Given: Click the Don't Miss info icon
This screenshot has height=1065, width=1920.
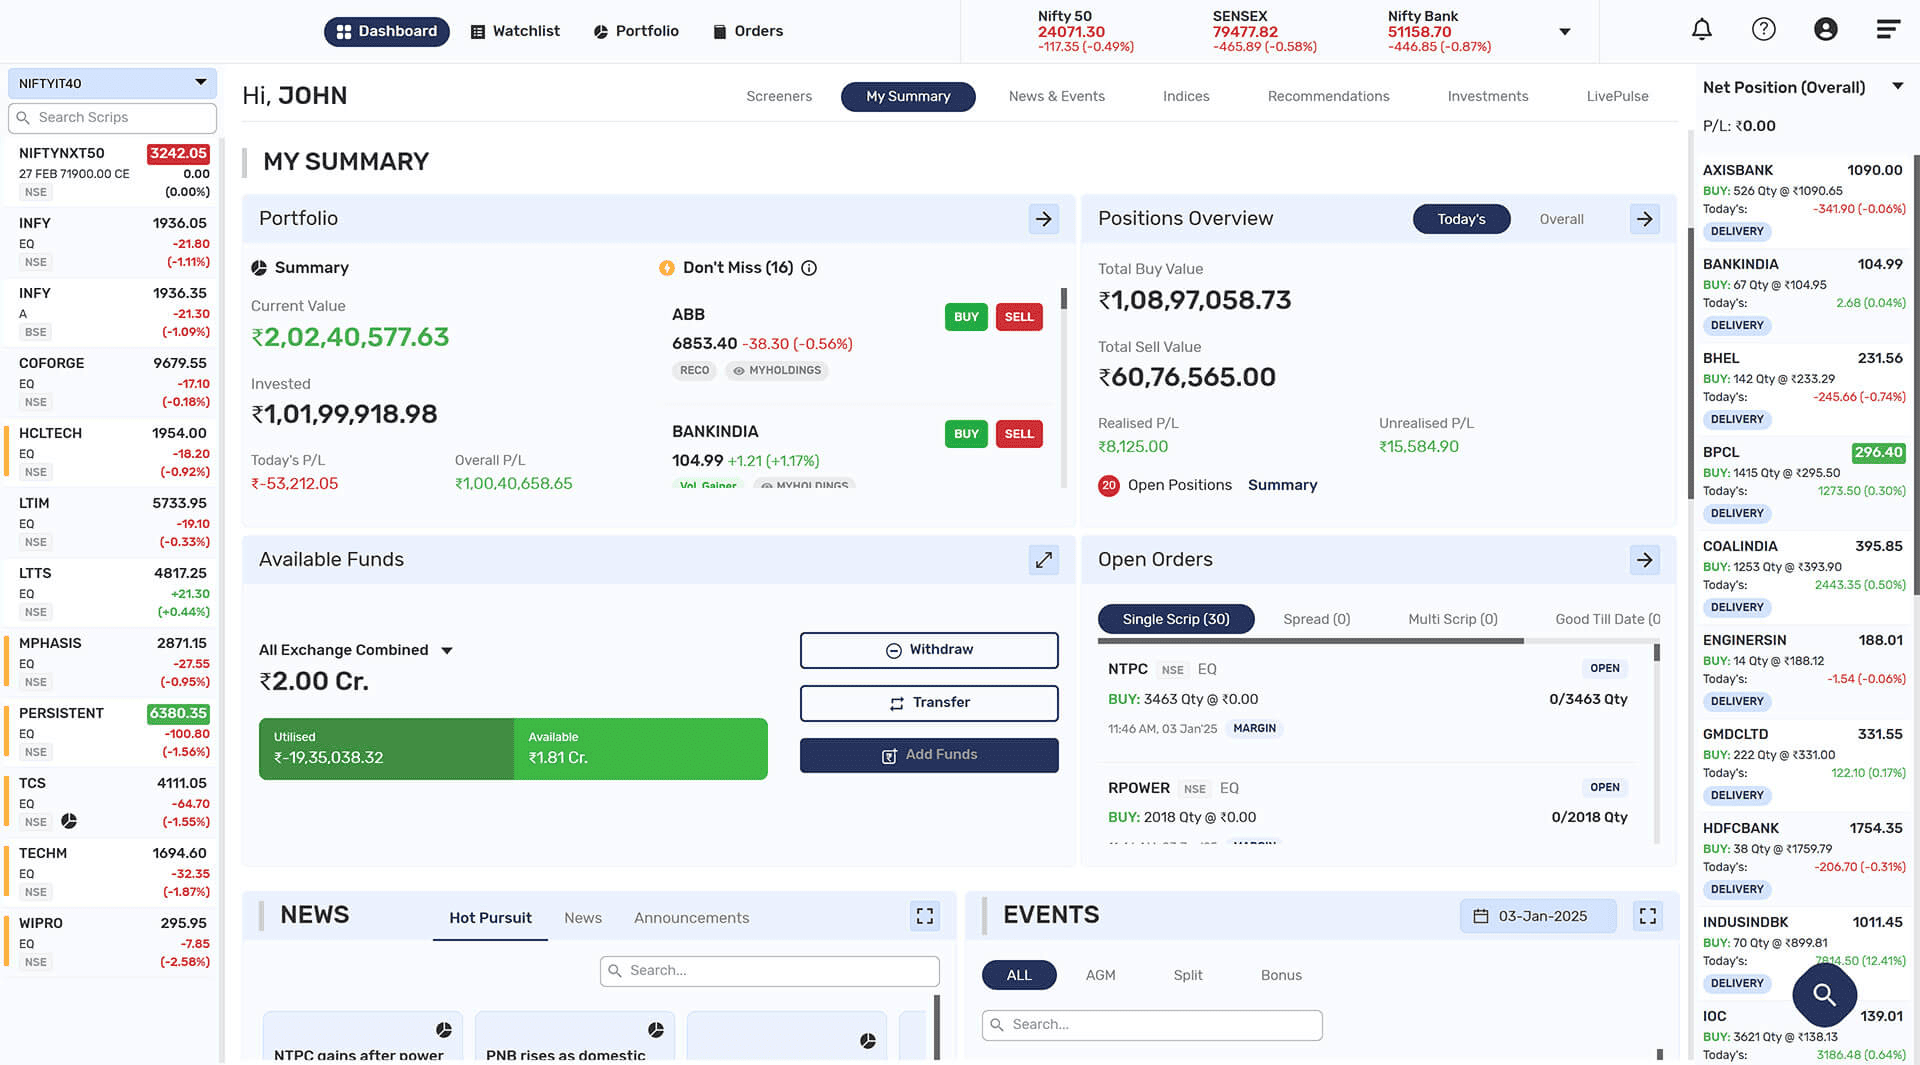Looking at the screenshot, I should [x=809, y=268].
